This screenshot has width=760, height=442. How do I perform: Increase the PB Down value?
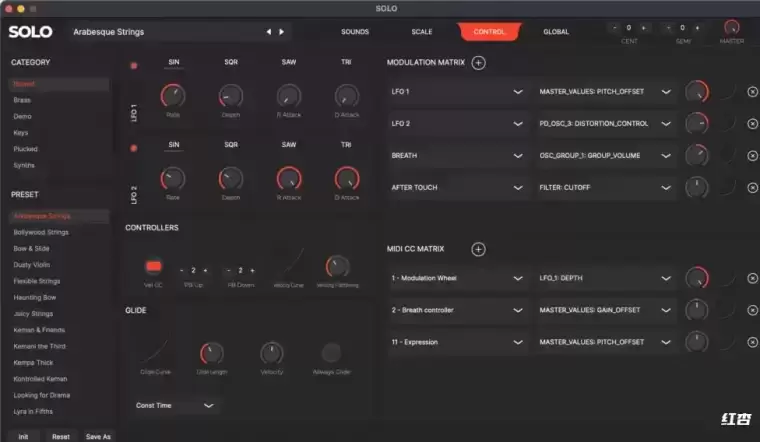point(252,270)
